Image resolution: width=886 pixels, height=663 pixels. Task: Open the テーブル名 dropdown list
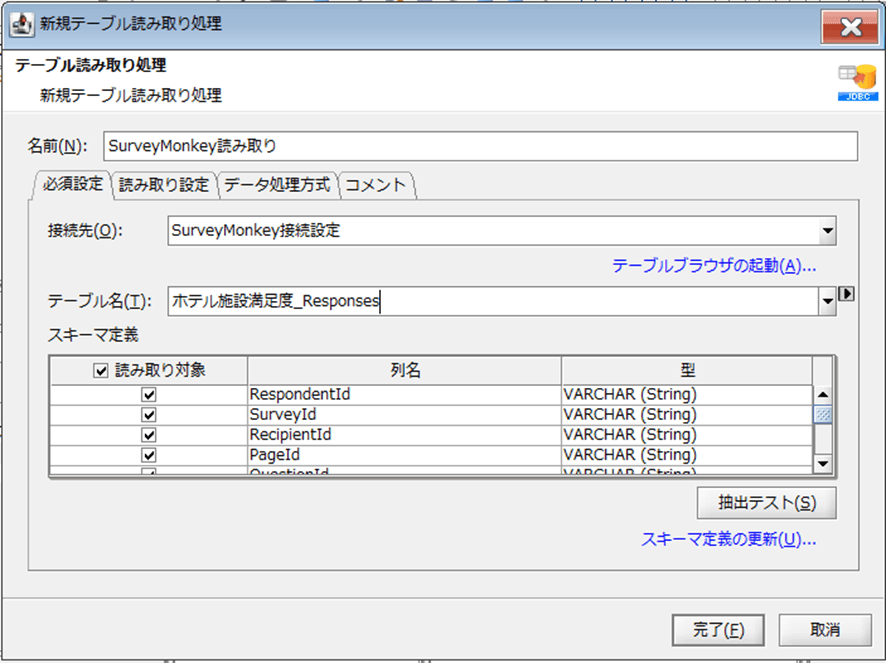coord(827,301)
